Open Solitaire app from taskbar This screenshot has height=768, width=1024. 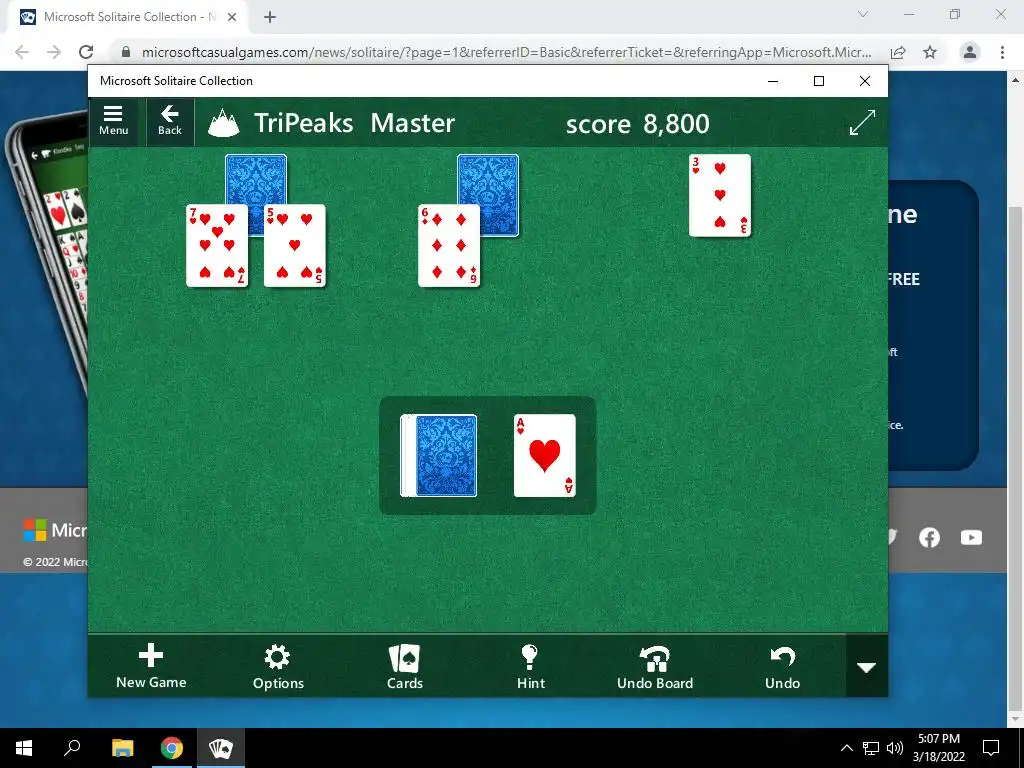coord(221,748)
